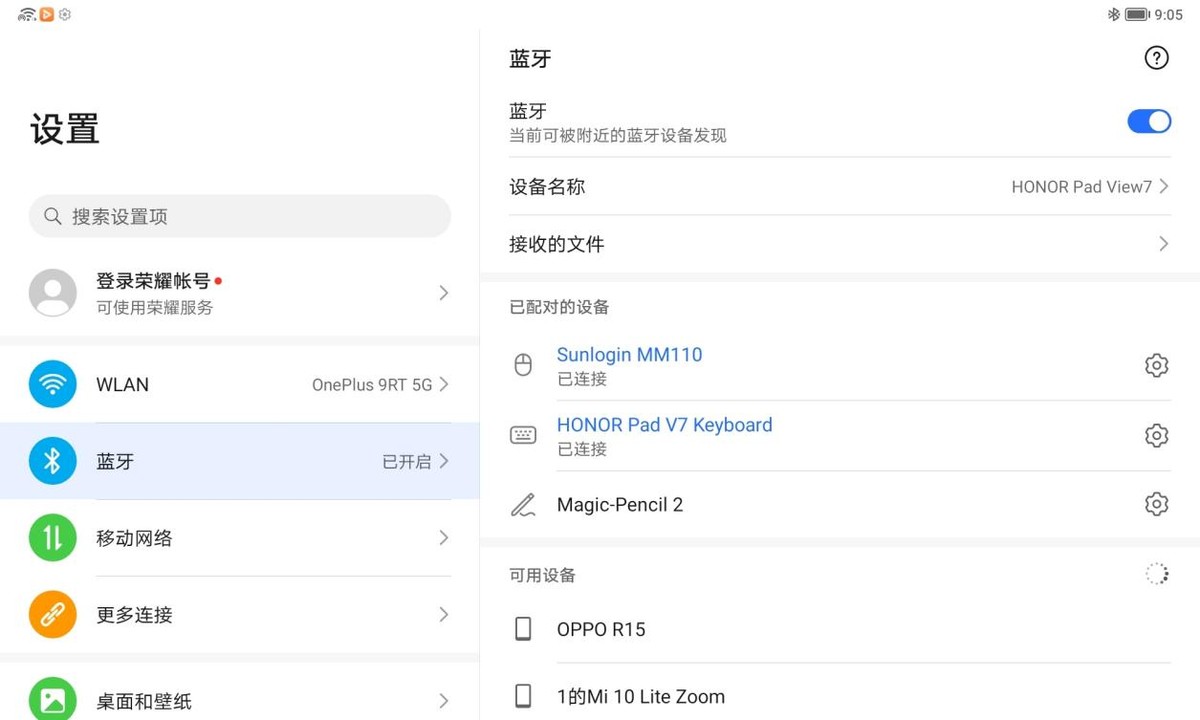
Task: Open the mobile network settings entry
Action: [x=240, y=538]
